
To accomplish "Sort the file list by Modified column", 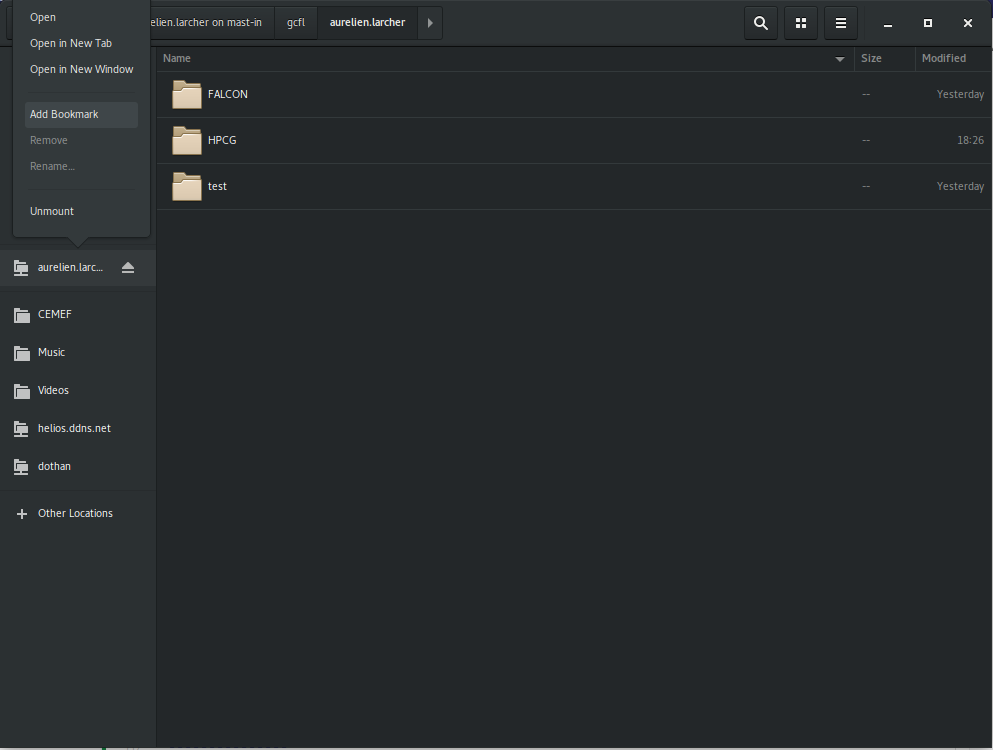I will click(954, 58).
